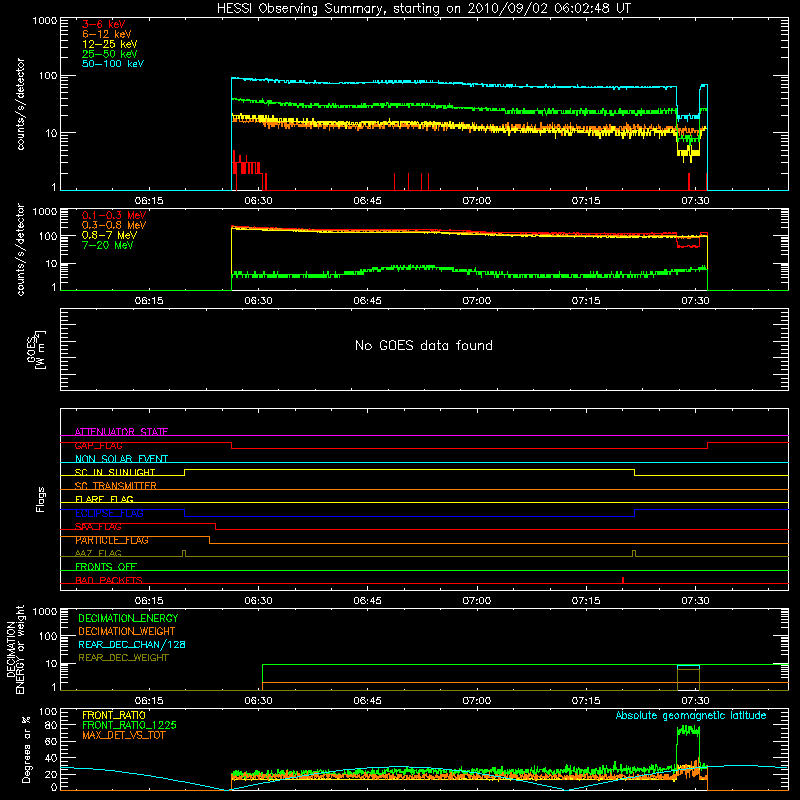This screenshot has width=800, height=800.
Task: Select the yellow FRONT_RATIO legend label
Action: coord(114,715)
